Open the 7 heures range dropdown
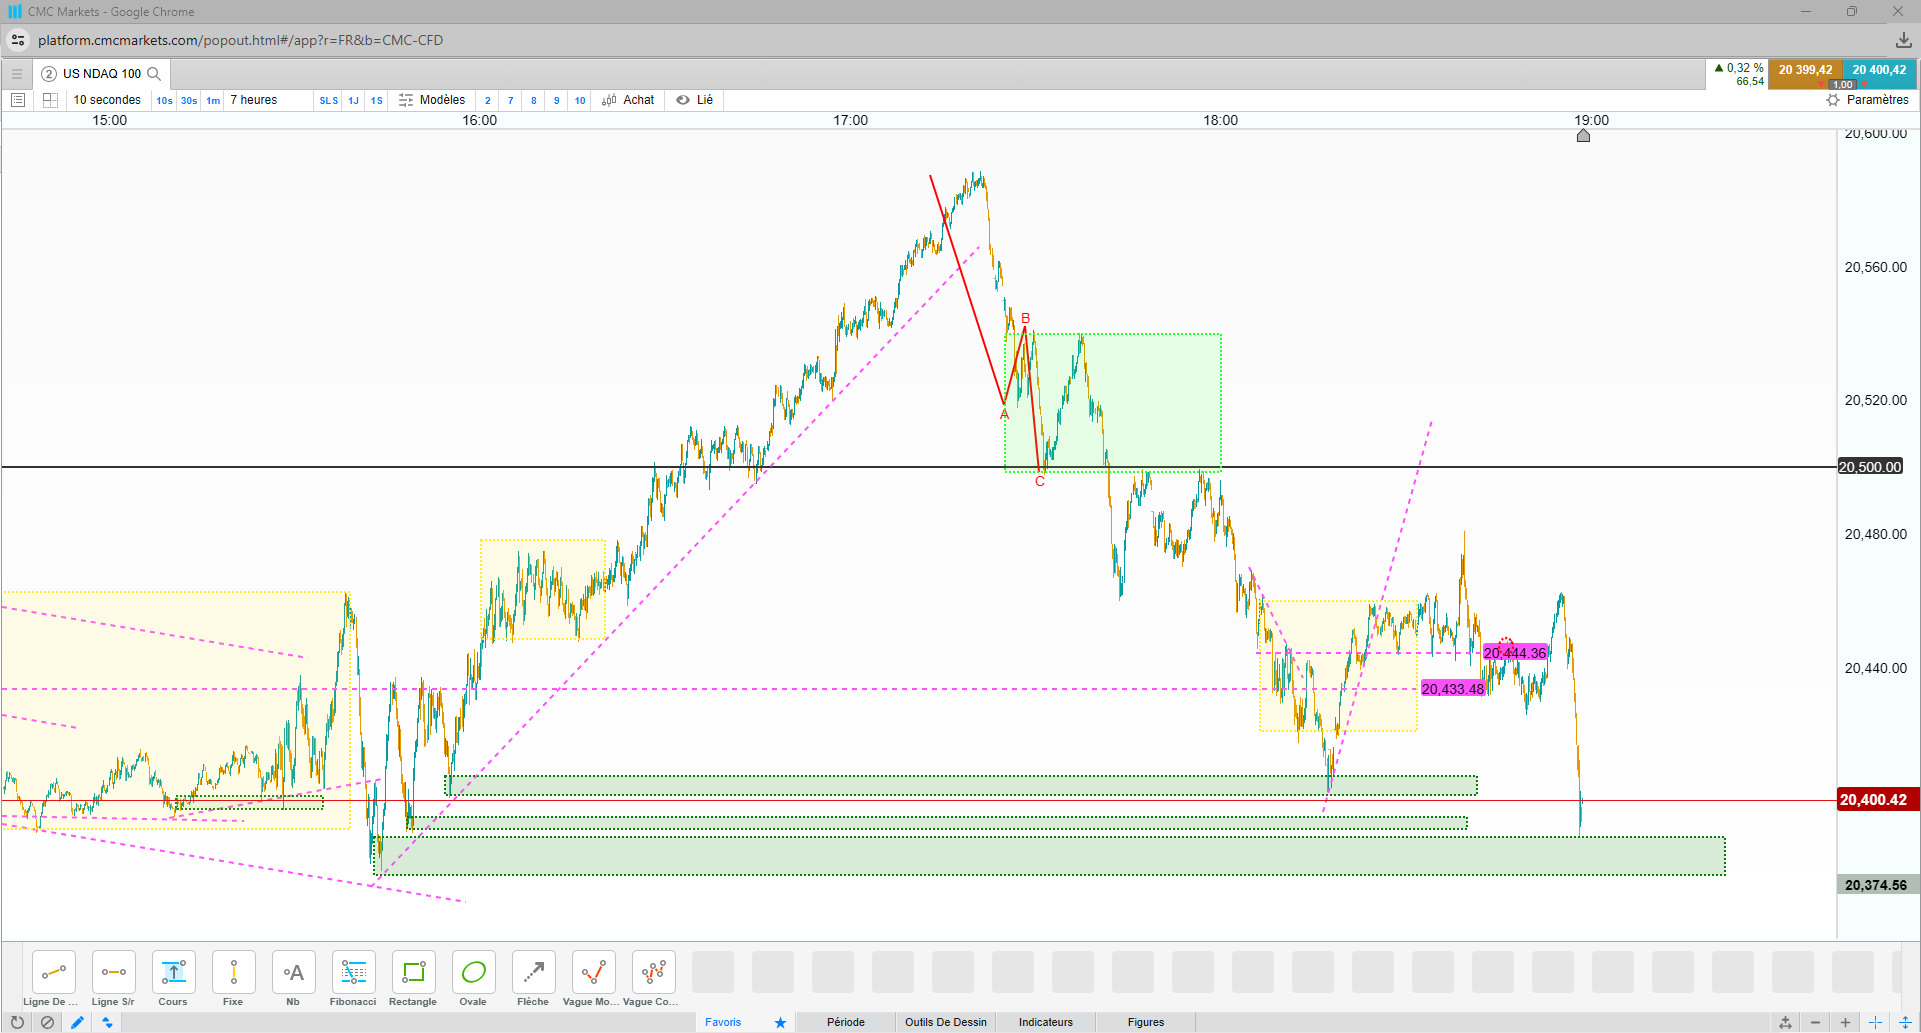This screenshot has height=1033, width=1921. (x=254, y=100)
